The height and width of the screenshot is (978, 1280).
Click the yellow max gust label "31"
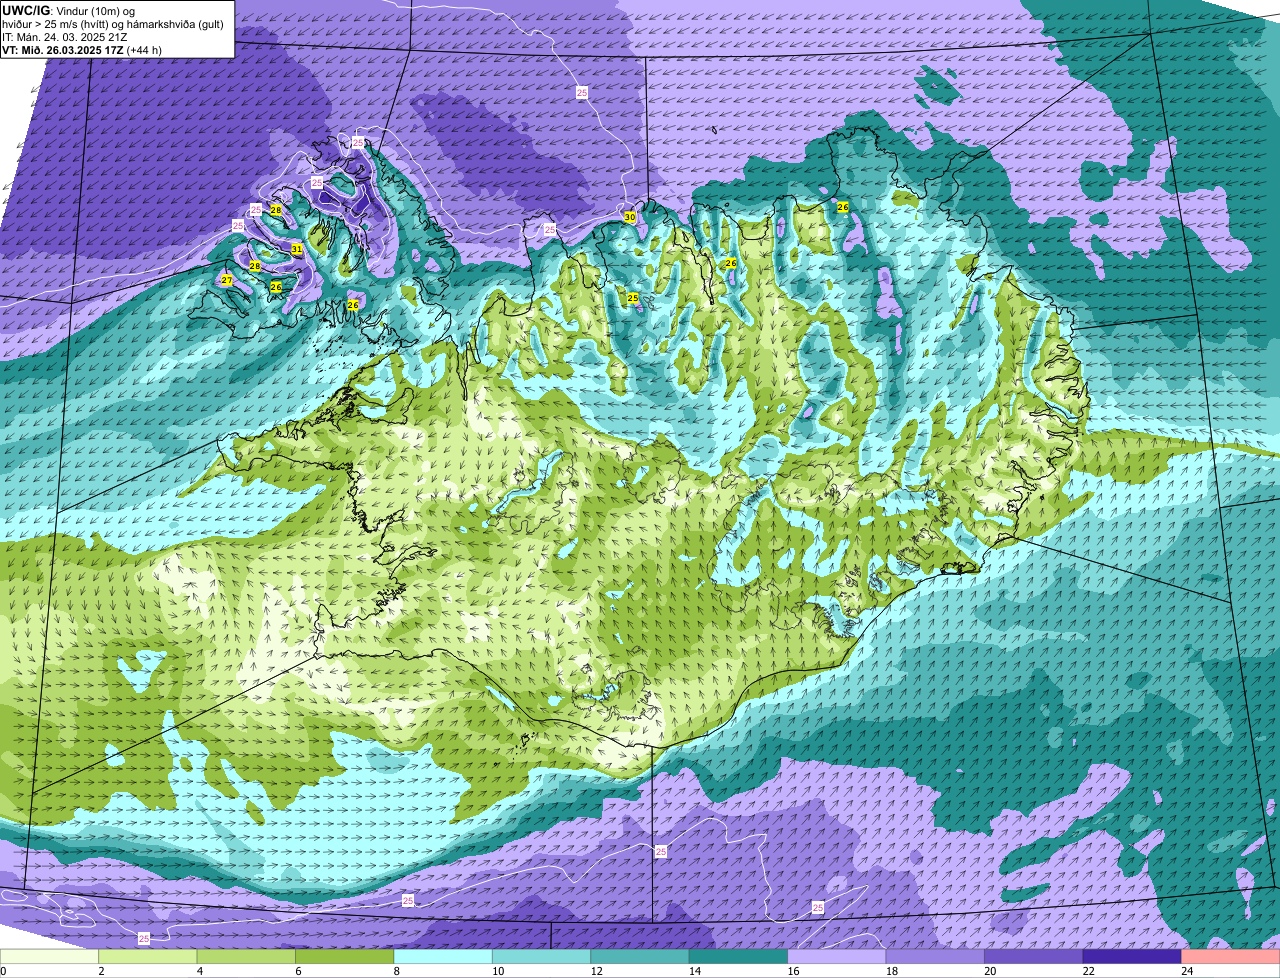[x=297, y=249]
